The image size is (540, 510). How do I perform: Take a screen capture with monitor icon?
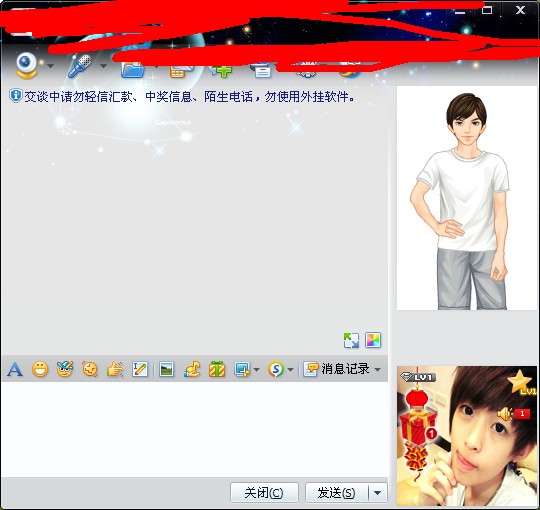[x=242, y=370]
